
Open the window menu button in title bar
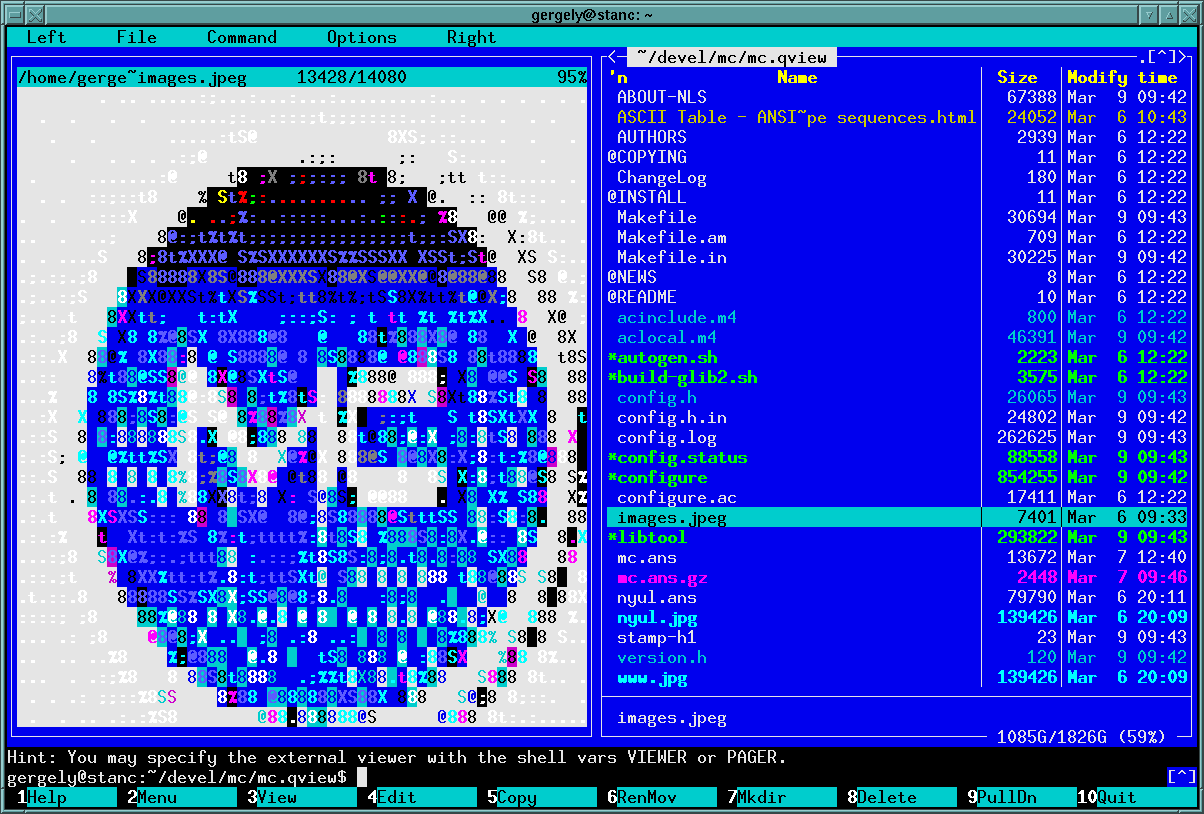coord(13,13)
